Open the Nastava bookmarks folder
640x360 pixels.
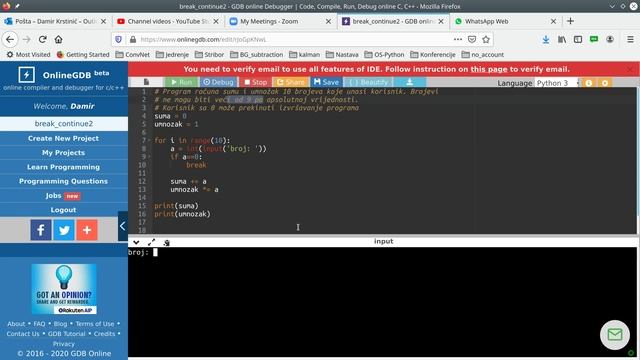(x=342, y=55)
